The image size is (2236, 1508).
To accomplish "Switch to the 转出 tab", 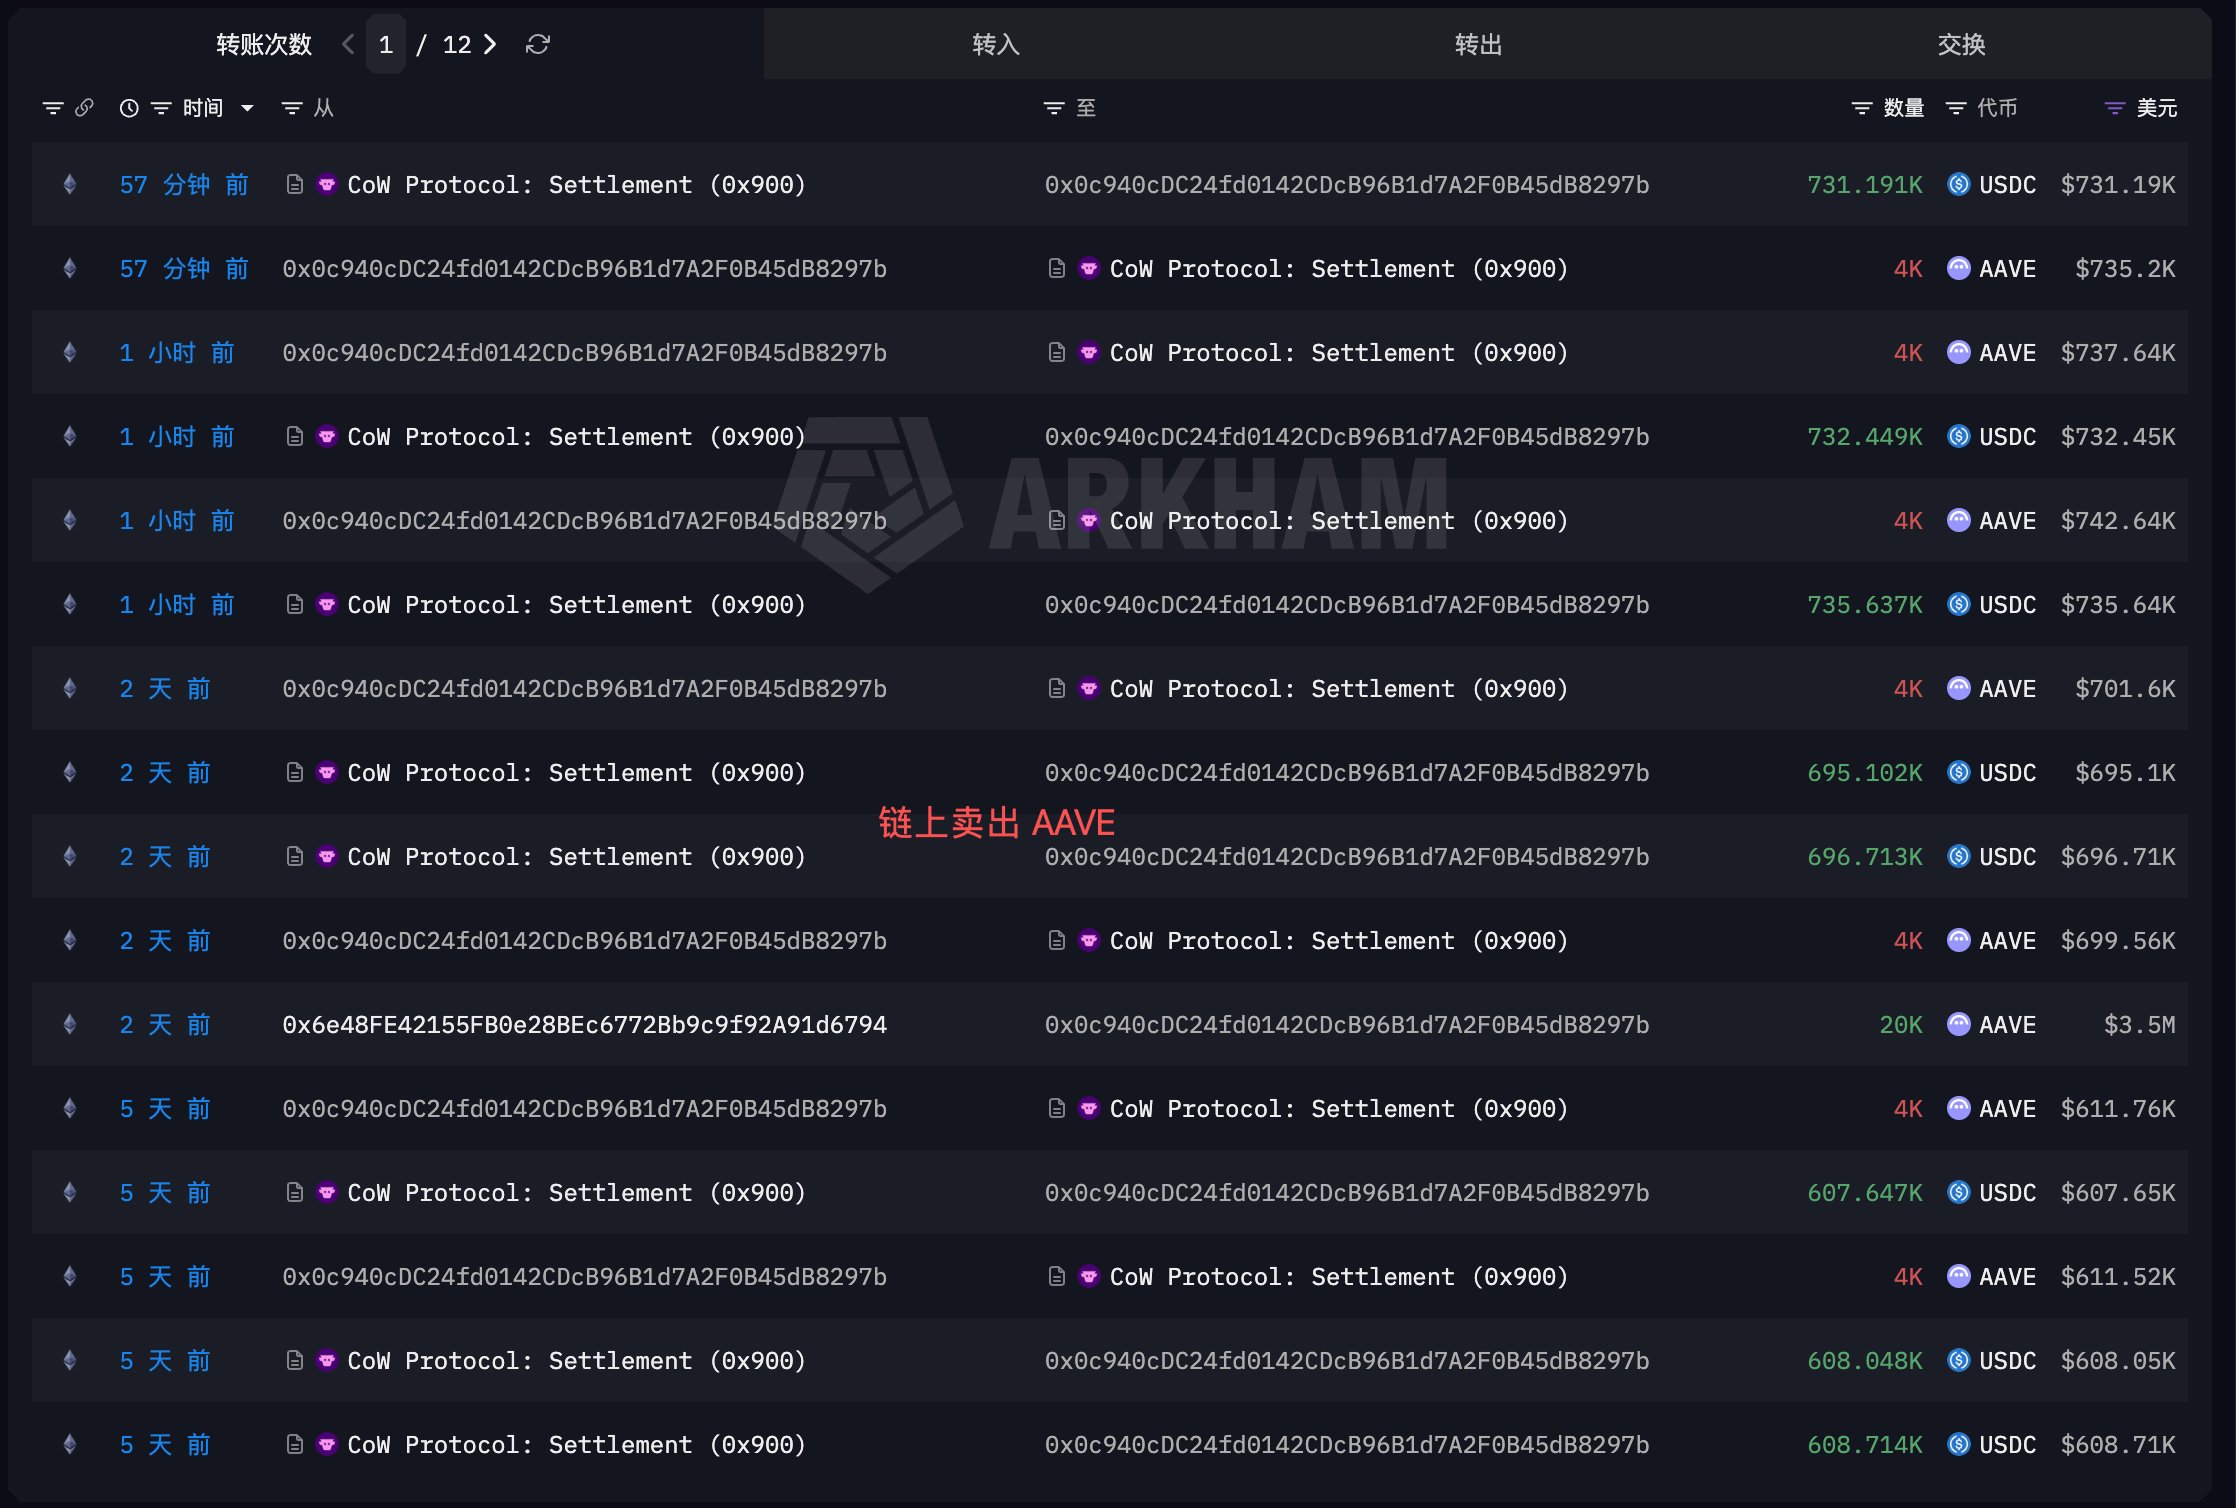I will 1478,44.
